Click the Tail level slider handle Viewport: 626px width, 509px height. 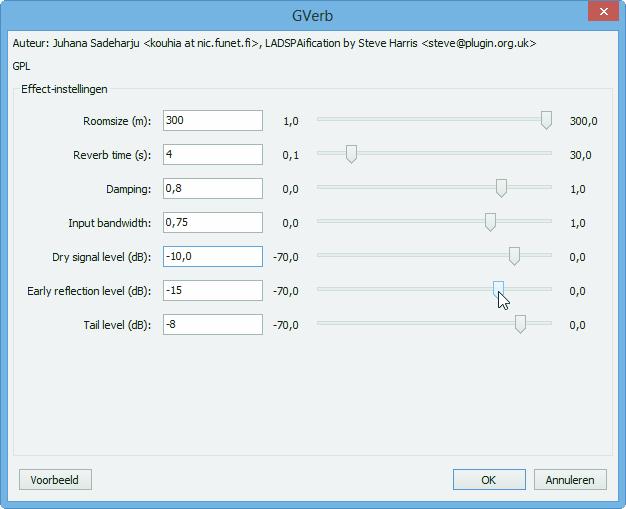520,324
